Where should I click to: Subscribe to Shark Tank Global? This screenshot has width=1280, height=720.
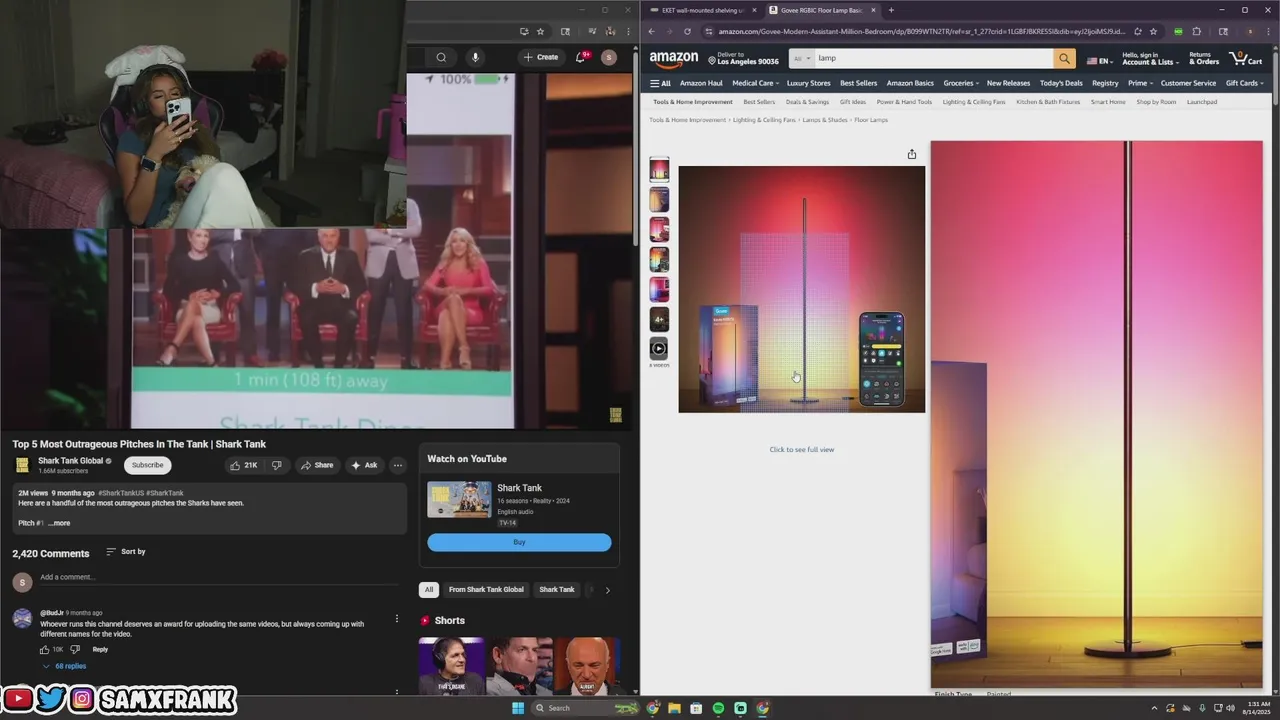pyautogui.click(x=148, y=465)
